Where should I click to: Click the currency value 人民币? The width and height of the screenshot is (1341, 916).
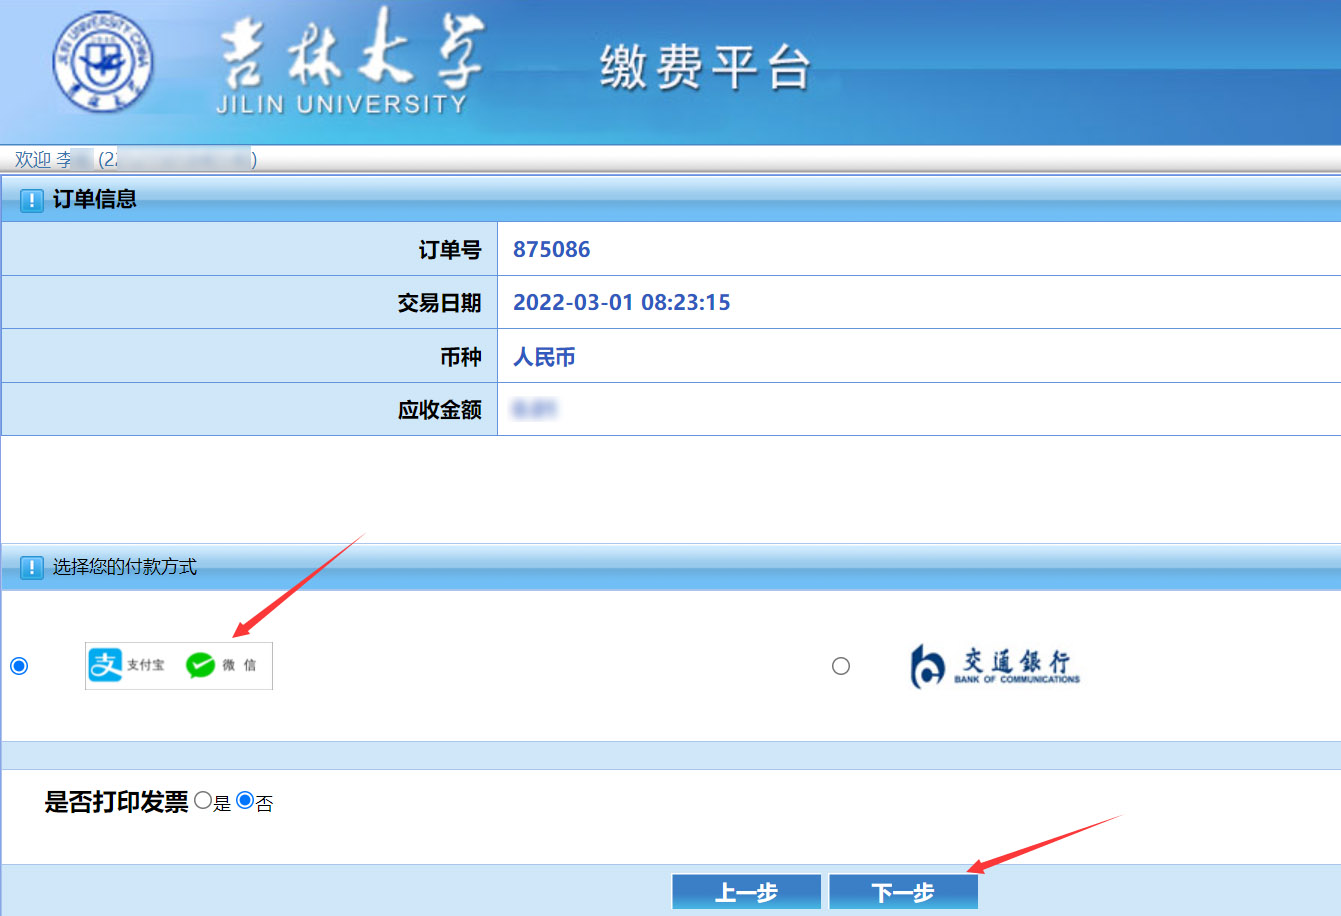[544, 357]
